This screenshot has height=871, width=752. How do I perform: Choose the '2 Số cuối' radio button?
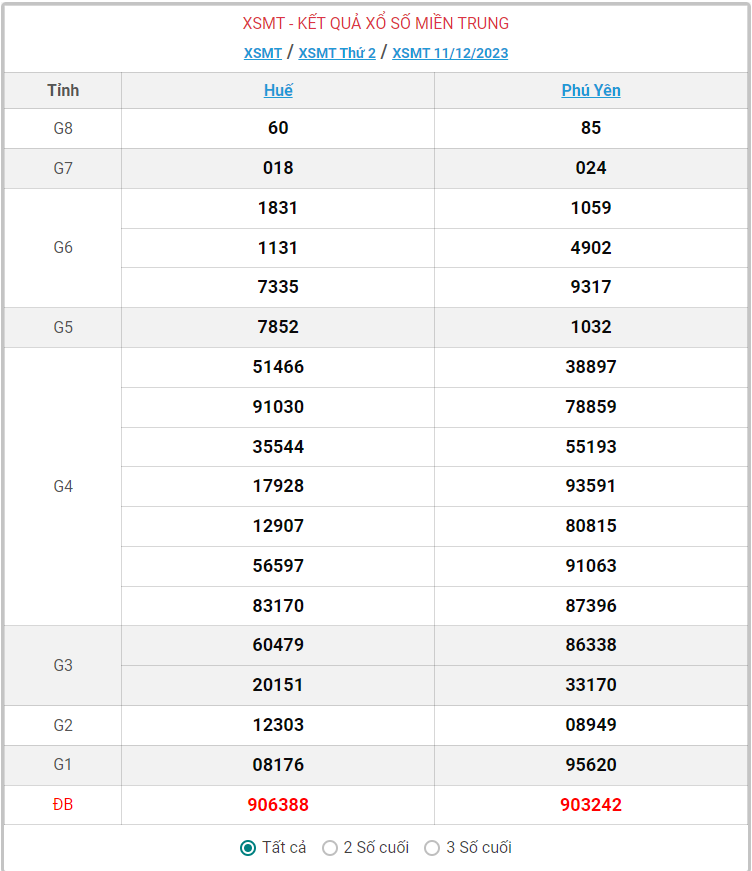coord(330,848)
